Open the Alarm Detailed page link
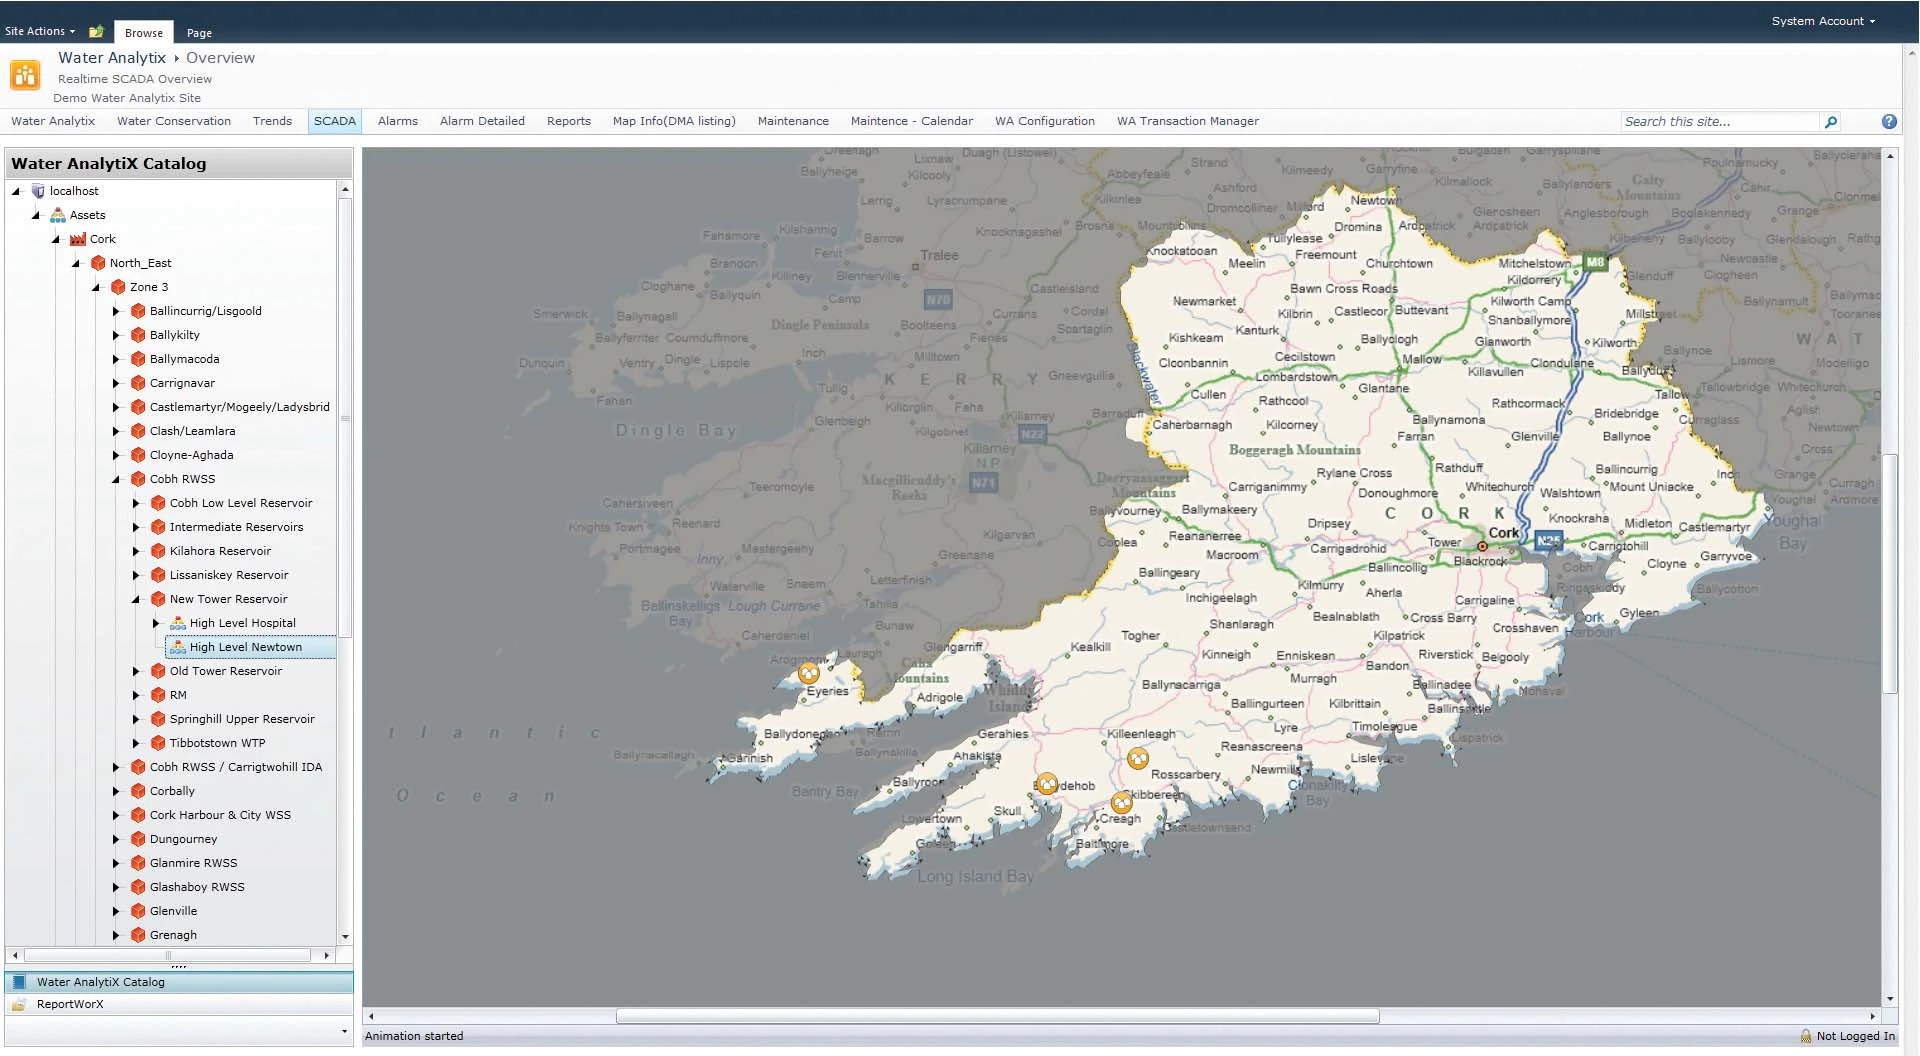 tap(482, 121)
